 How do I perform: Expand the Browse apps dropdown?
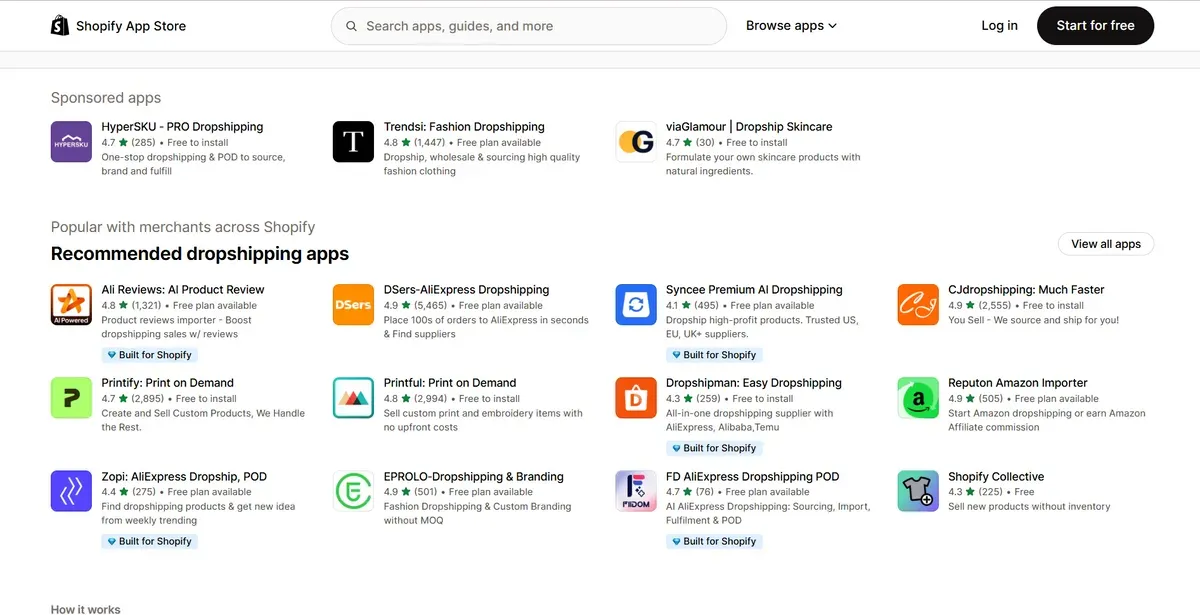791,26
